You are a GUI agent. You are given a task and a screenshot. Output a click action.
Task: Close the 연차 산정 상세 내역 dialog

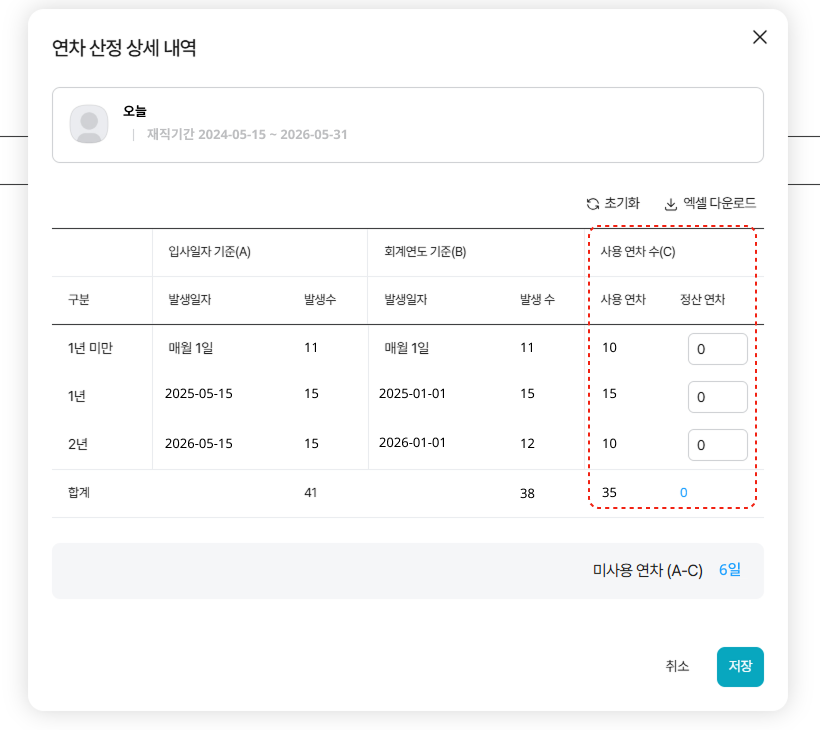(x=760, y=37)
